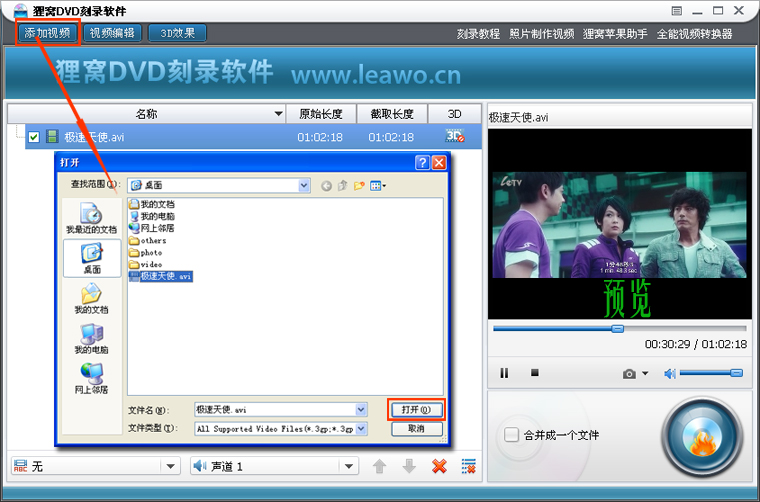Image resolution: width=760 pixels, height=502 pixels.
Task: Click the Back navigation icon in the dialog
Action: point(326,186)
